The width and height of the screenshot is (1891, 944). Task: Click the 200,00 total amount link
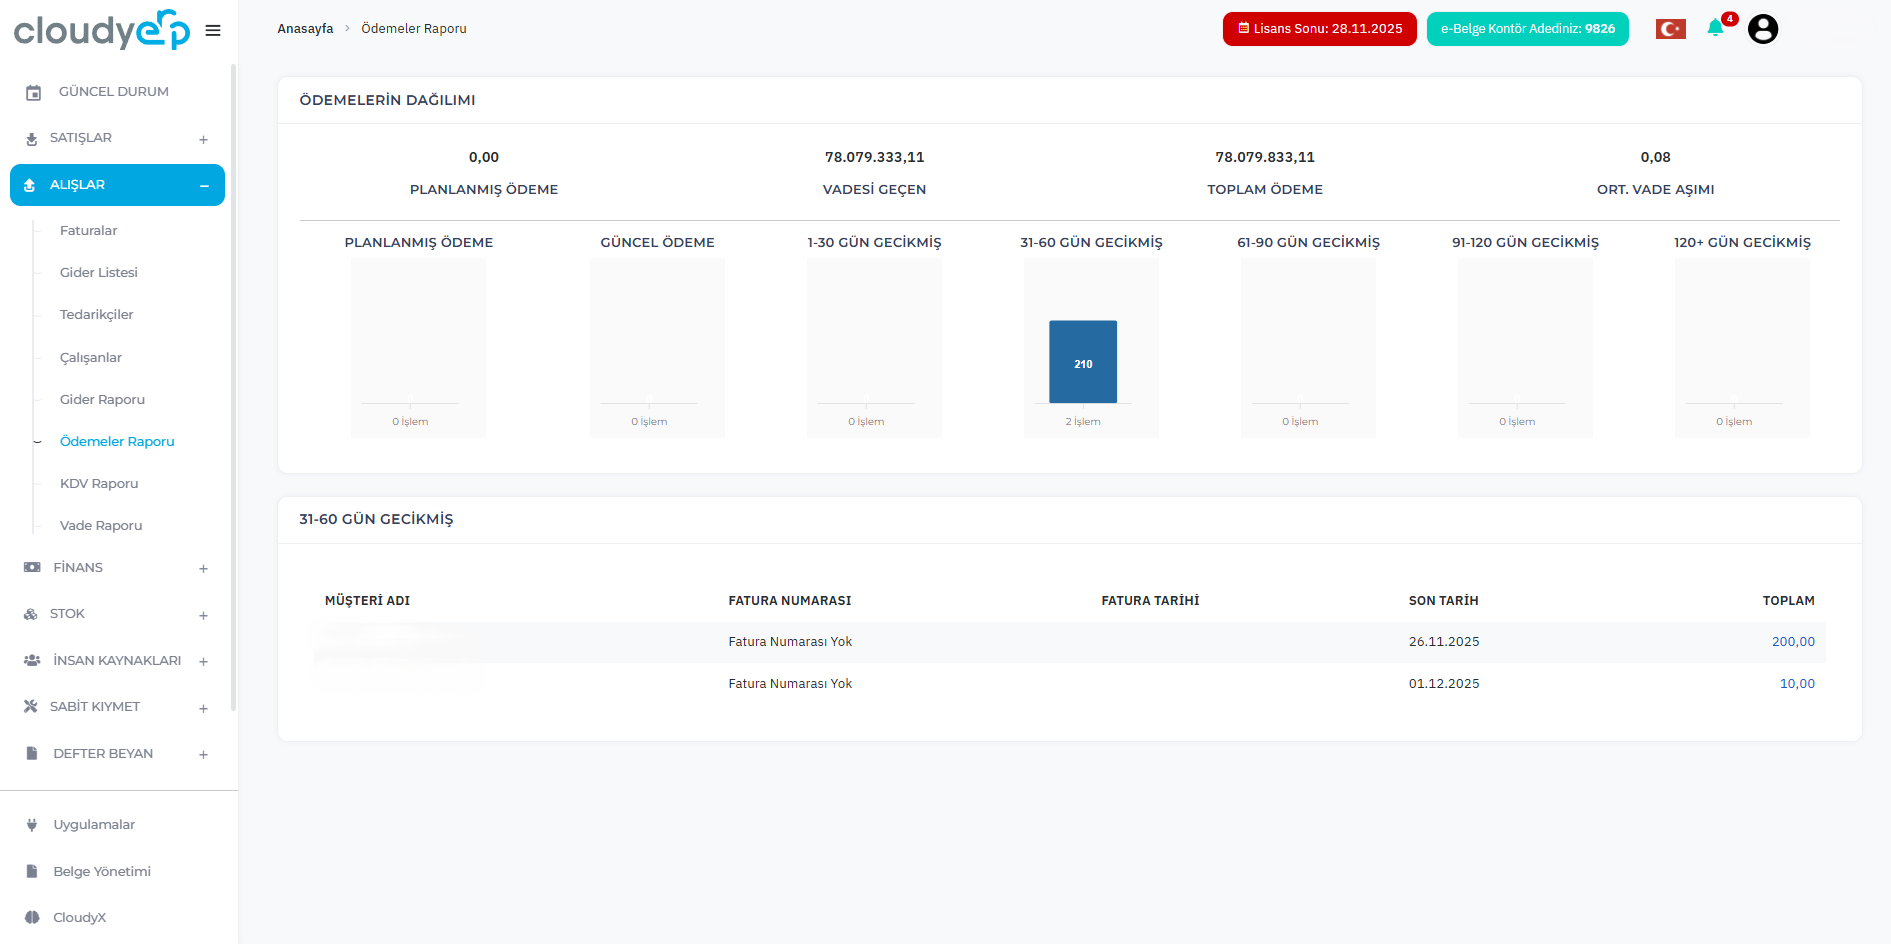pyautogui.click(x=1792, y=642)
